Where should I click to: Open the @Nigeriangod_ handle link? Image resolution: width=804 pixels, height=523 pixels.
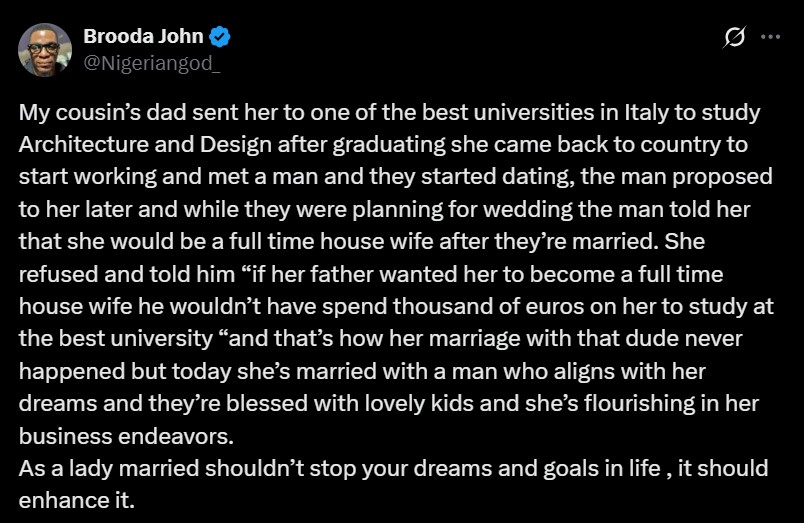(x=152, y=62)
